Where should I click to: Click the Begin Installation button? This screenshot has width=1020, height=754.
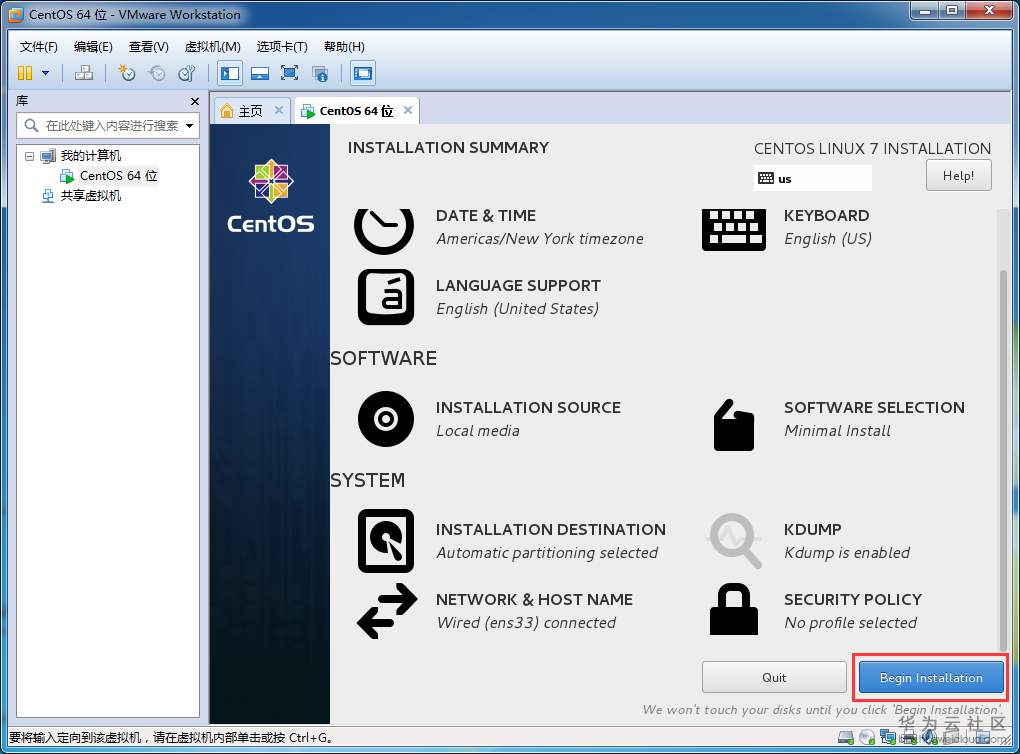(931, 677)
